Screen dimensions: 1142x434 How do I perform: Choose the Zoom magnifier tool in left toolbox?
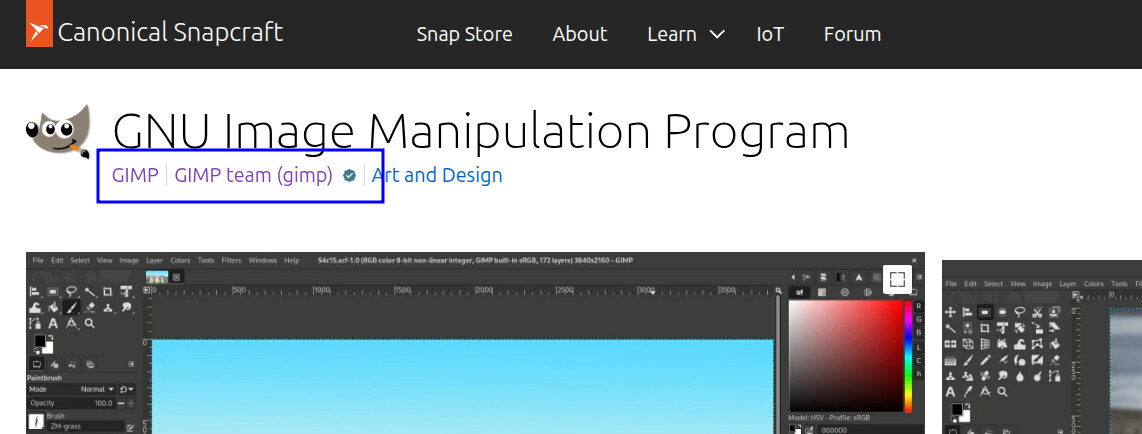point(90,324)
